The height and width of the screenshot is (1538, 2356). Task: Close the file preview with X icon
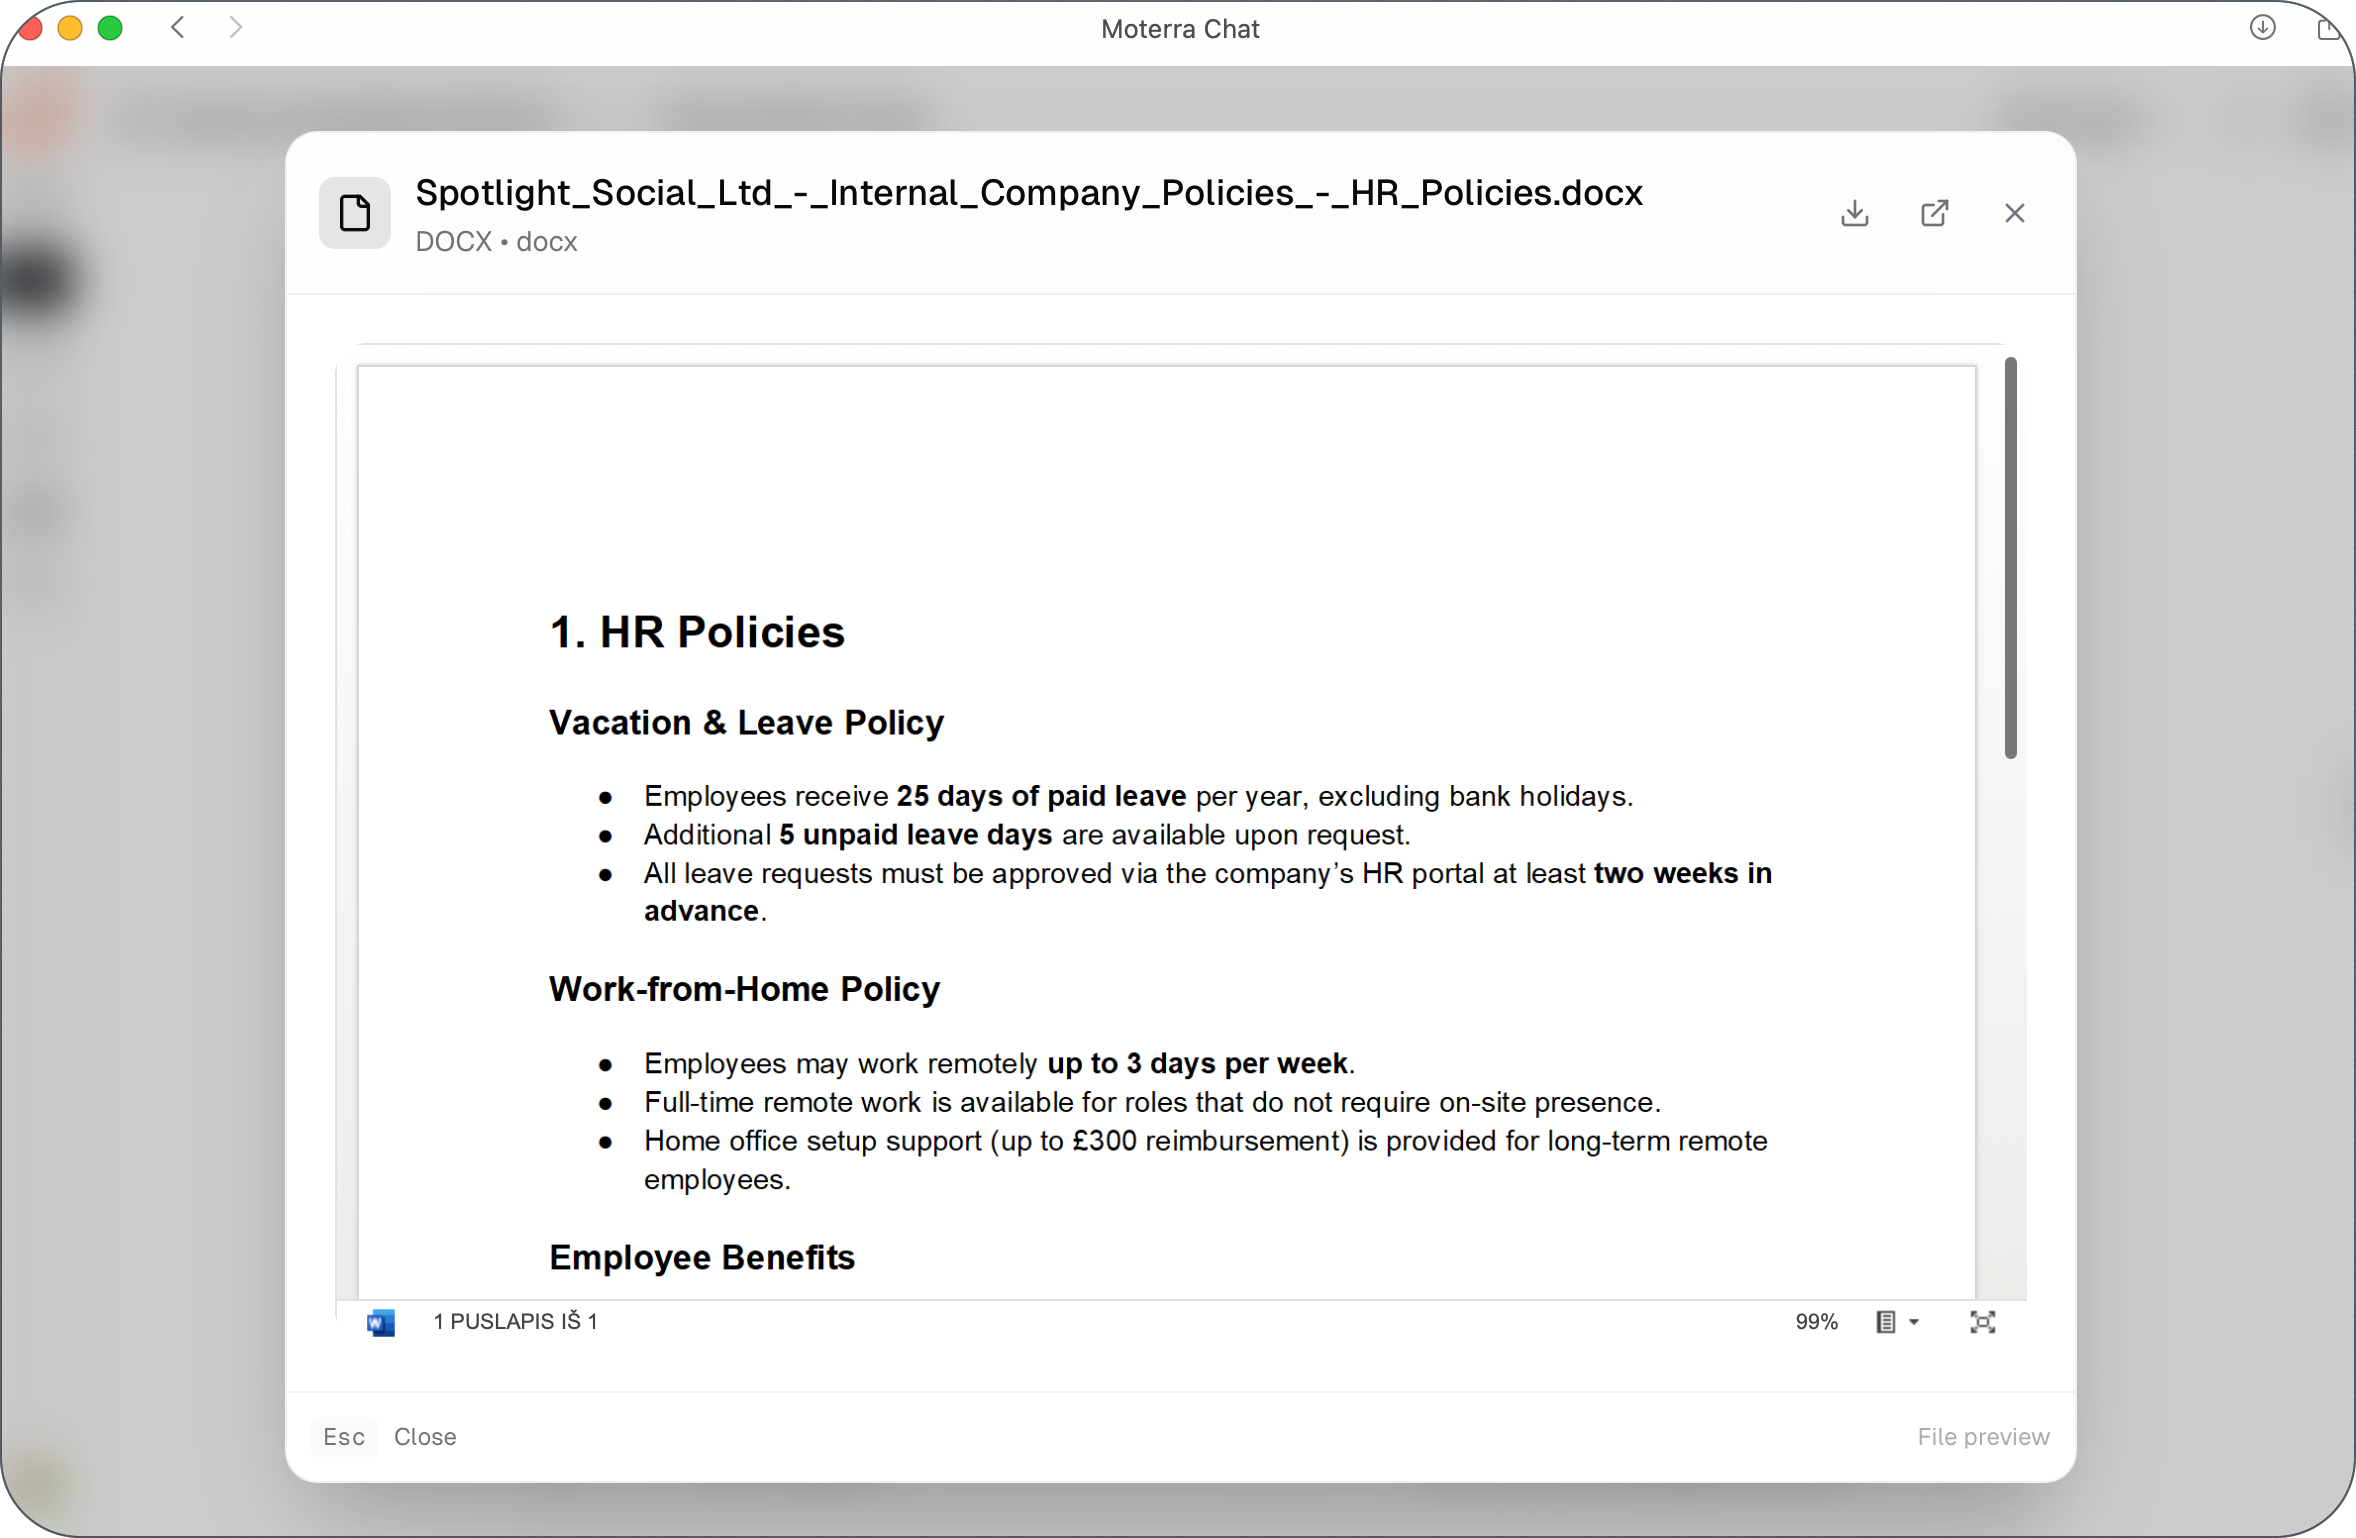tap(2014, 213)
